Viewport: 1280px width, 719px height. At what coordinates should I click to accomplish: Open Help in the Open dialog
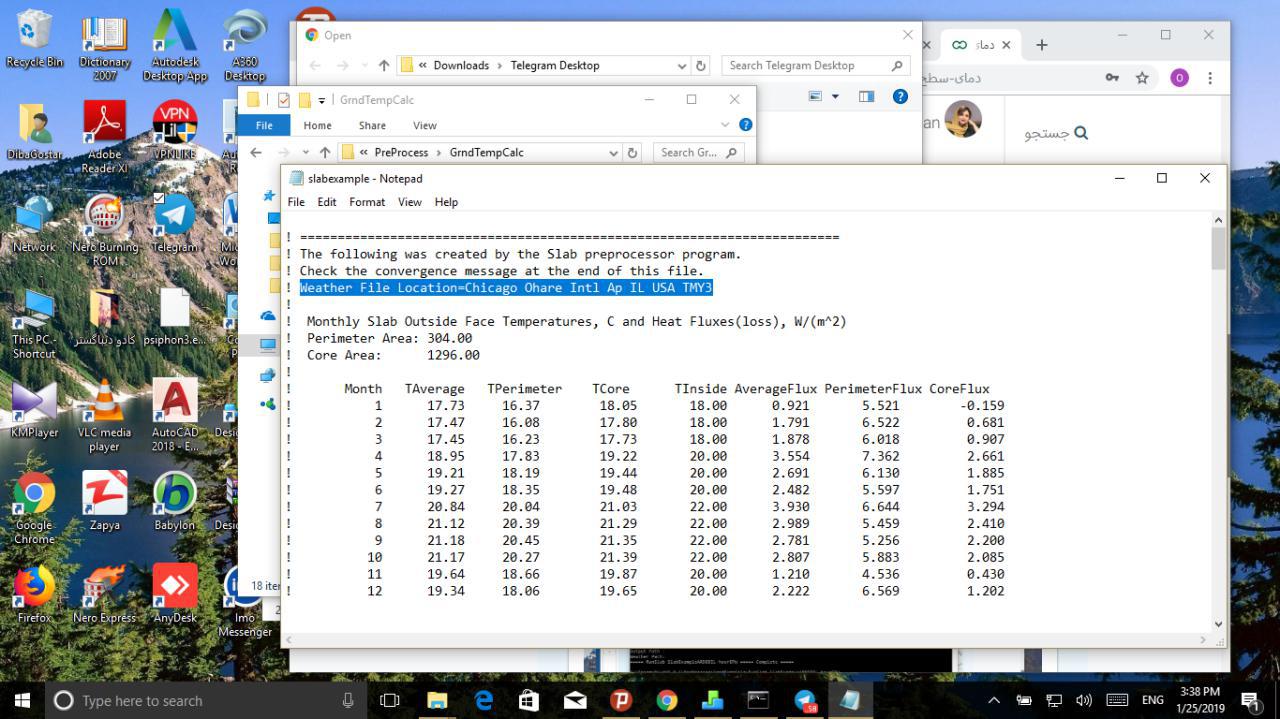[x=900, y=97]
